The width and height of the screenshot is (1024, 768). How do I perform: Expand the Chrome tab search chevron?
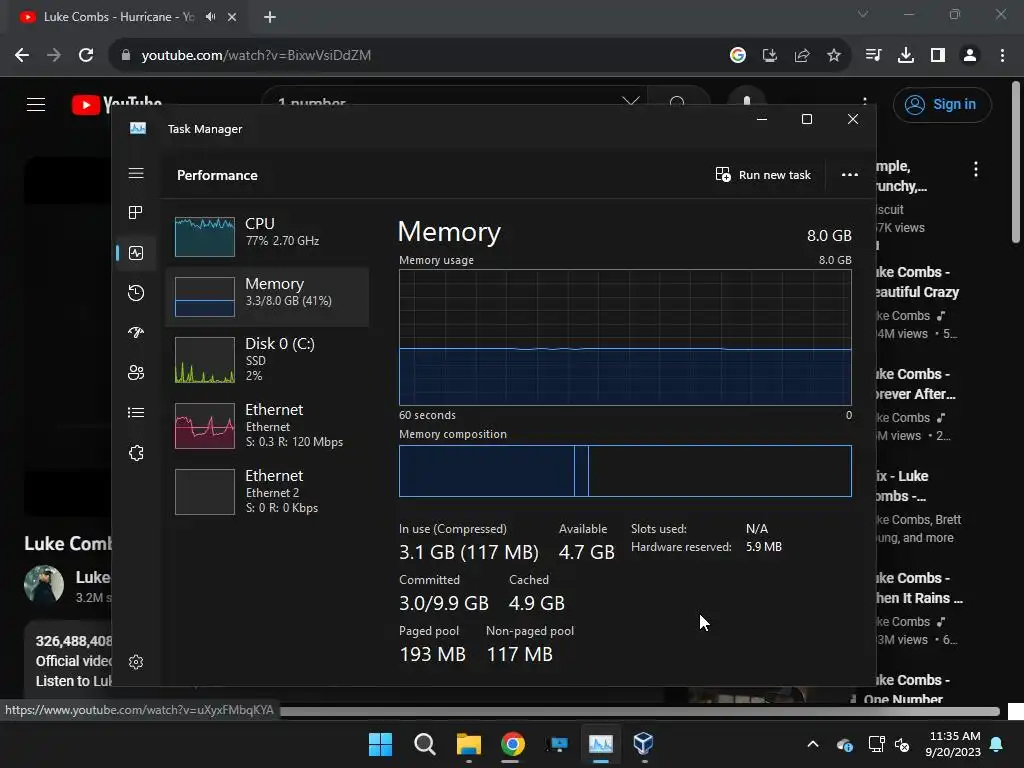coord(863,14)
